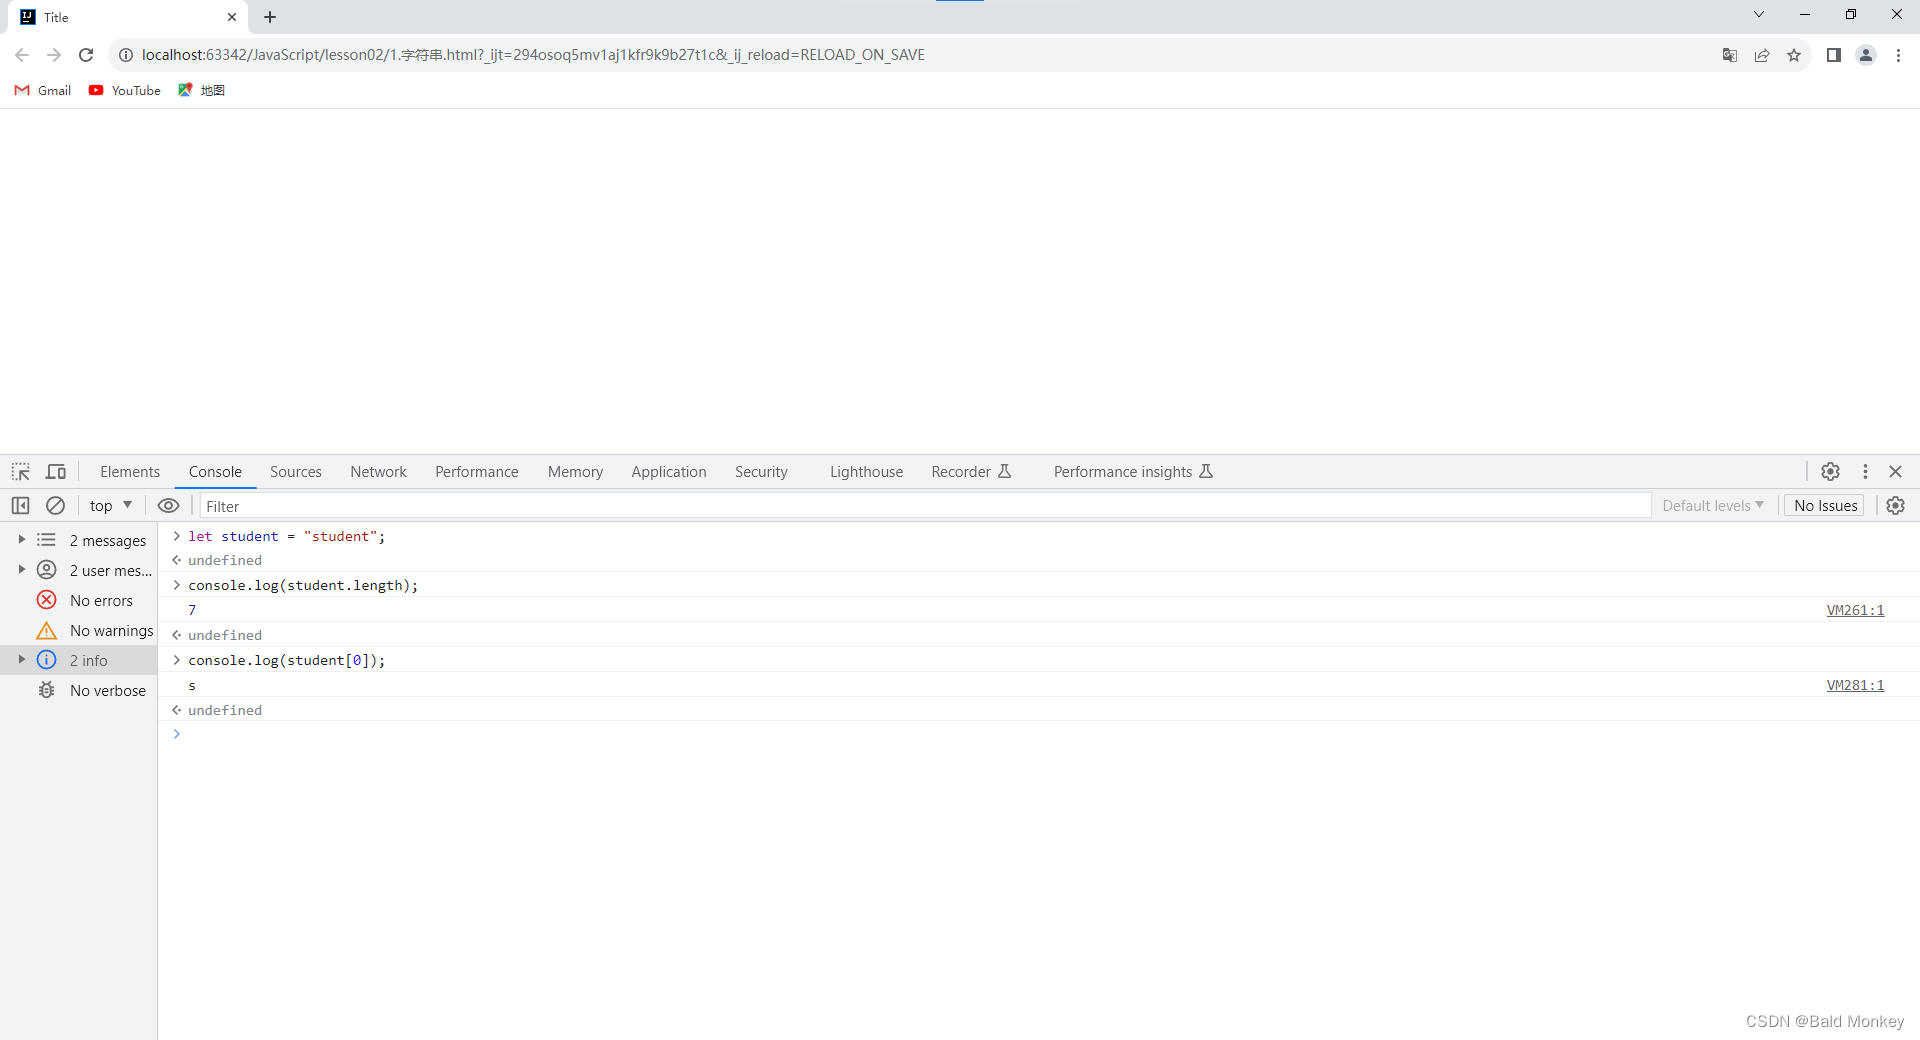The height and width of the screenshot is (1040, 1920).
Task: Reload the current page
Action: (86, 55)
